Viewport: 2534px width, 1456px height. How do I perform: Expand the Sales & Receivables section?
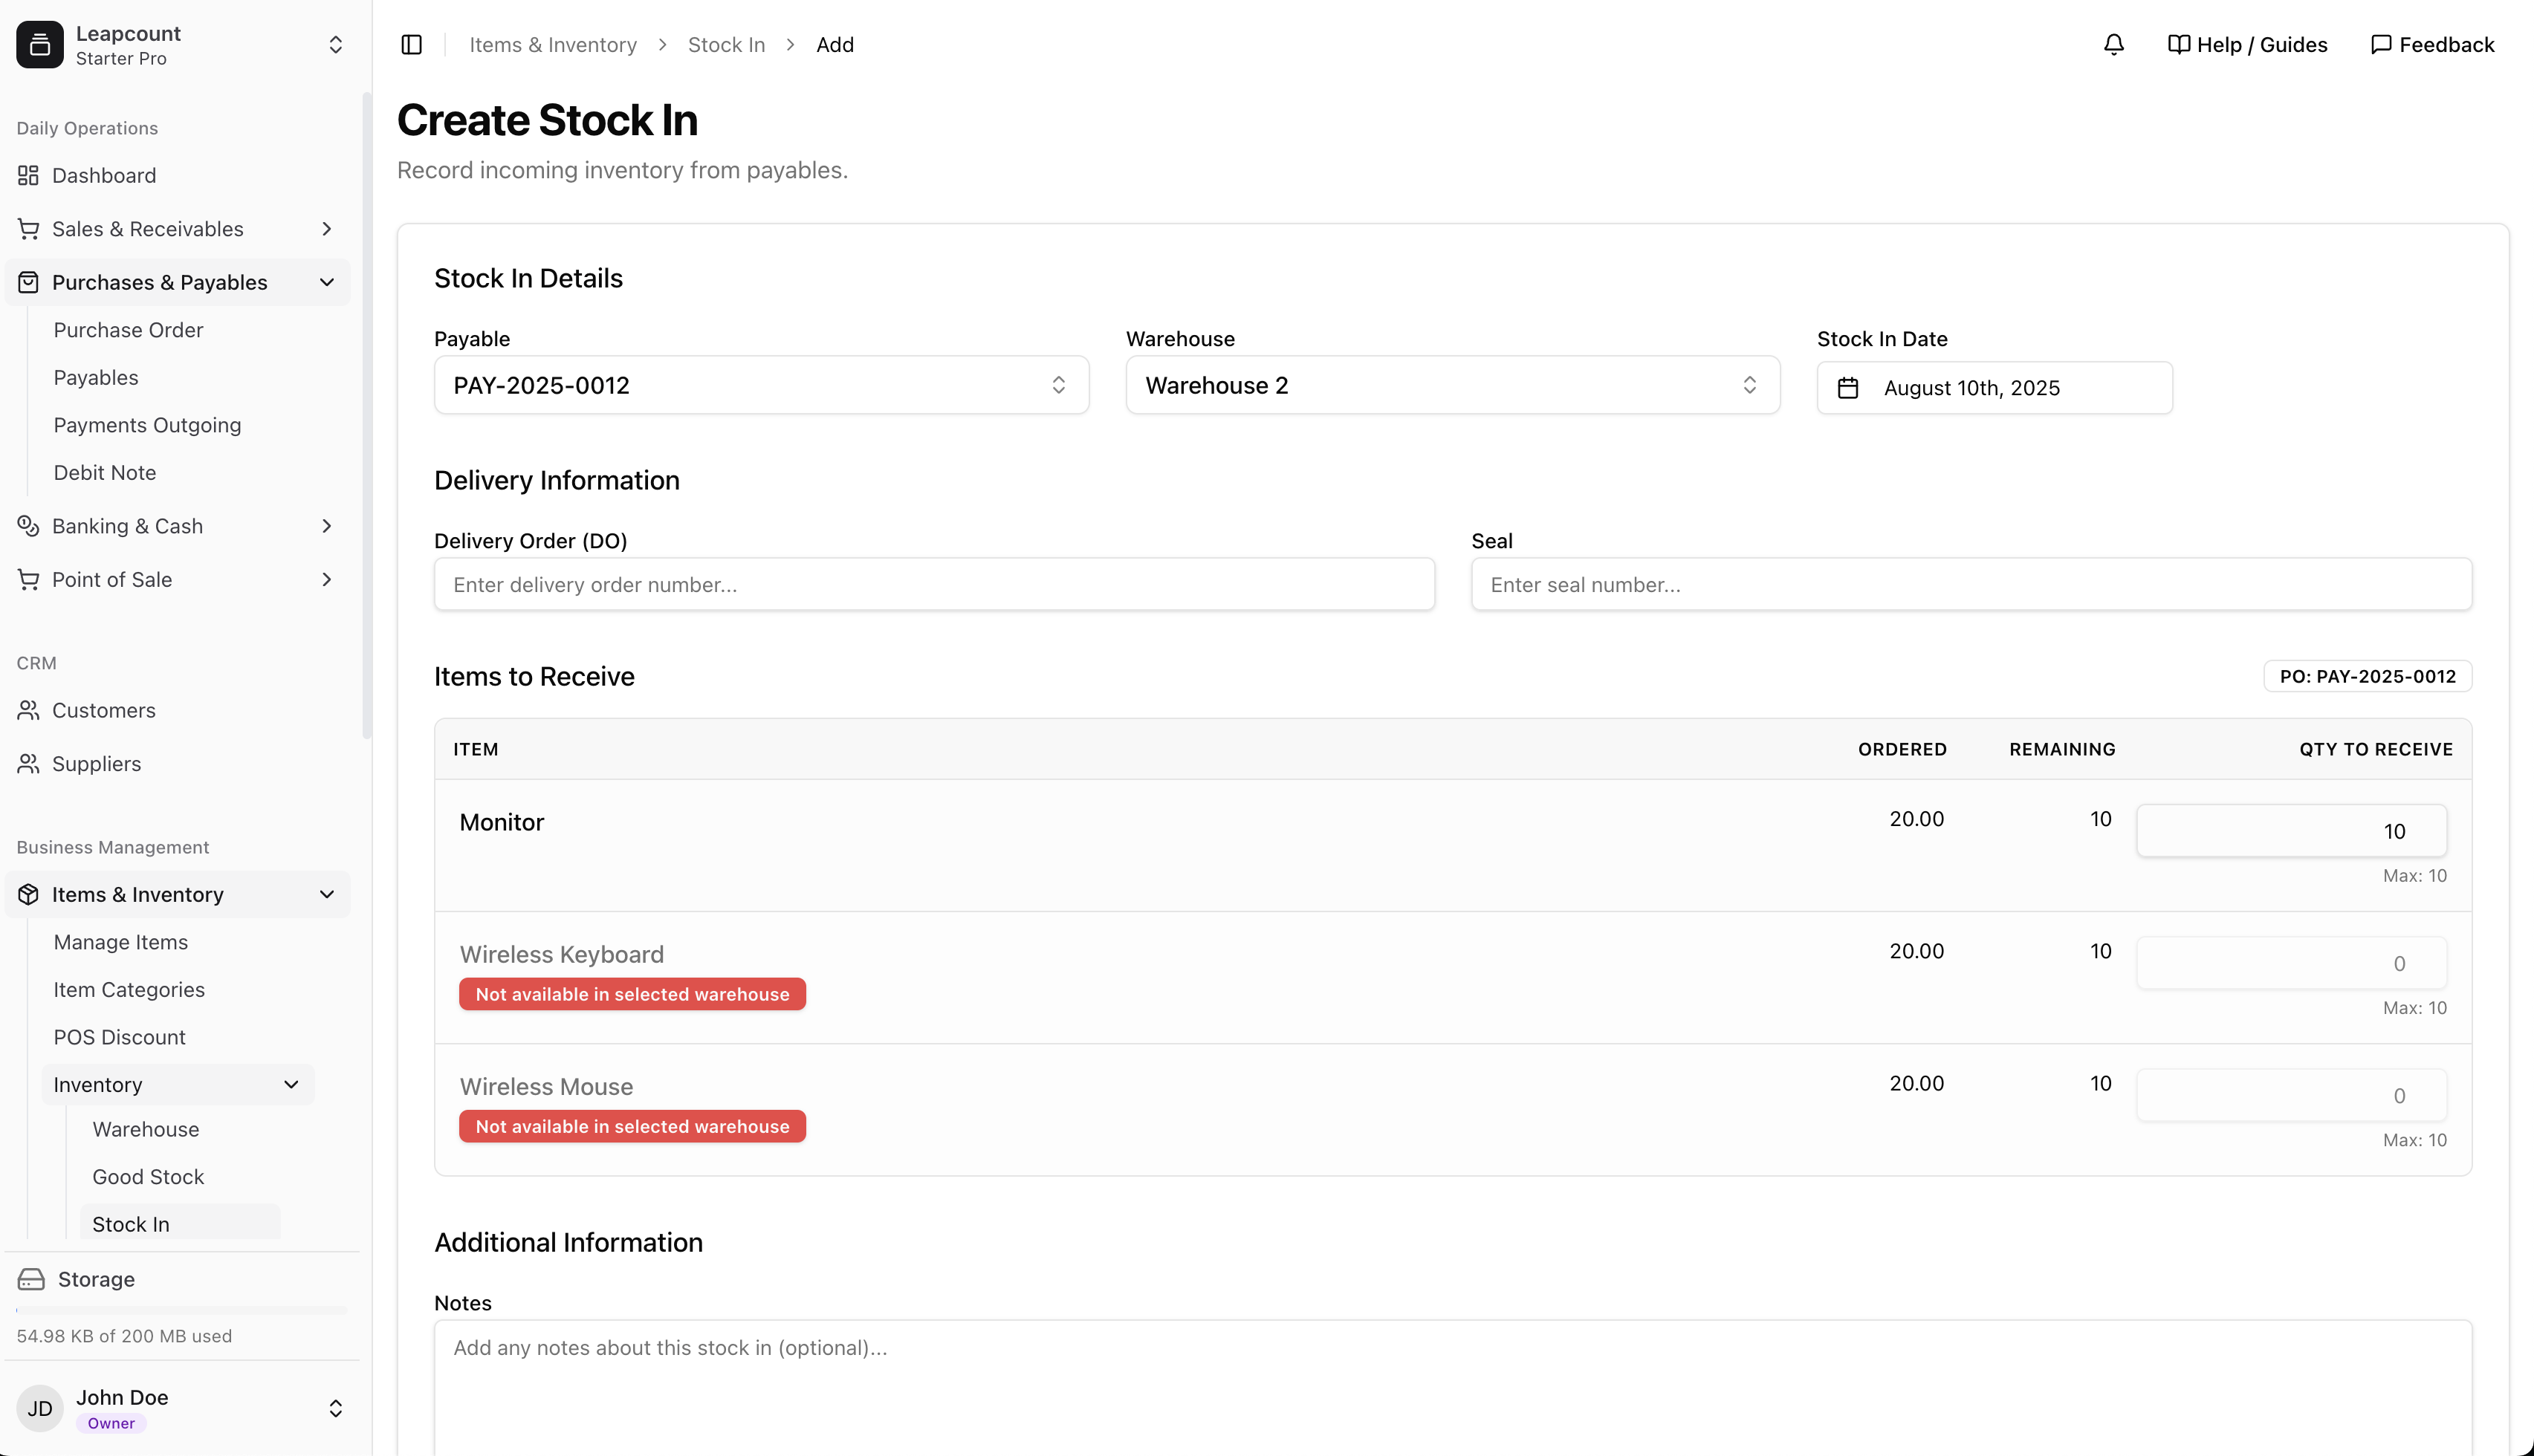point(326,229)
